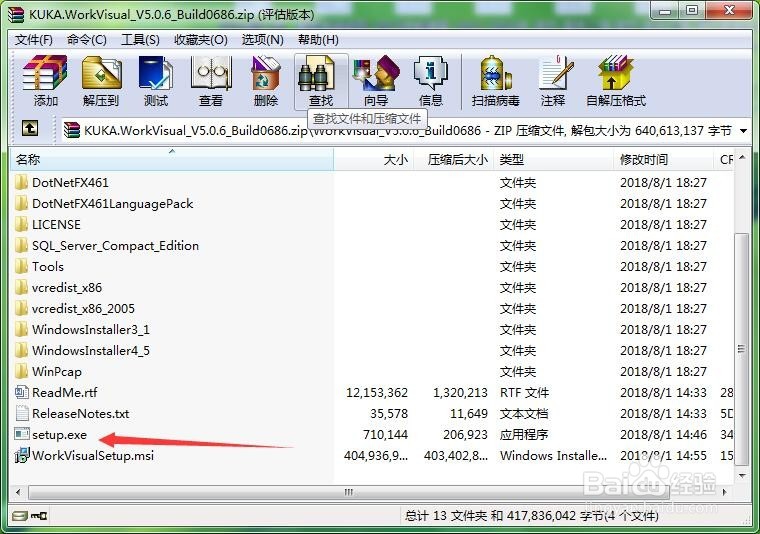
Task: Go up one folder level arrow
Action: tap(30, 128)
